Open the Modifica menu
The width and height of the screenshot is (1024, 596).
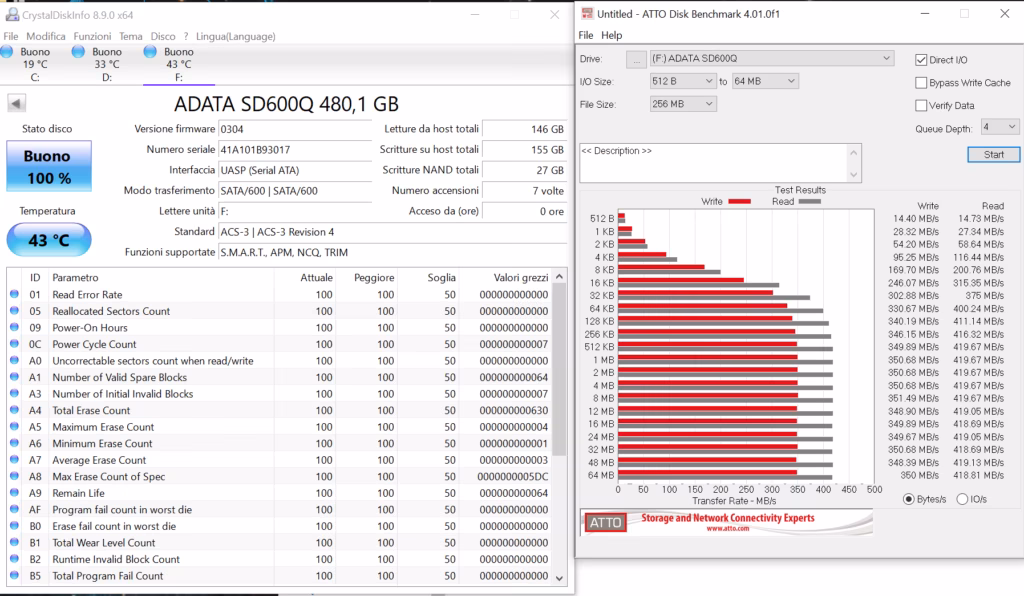pos(46,37)
